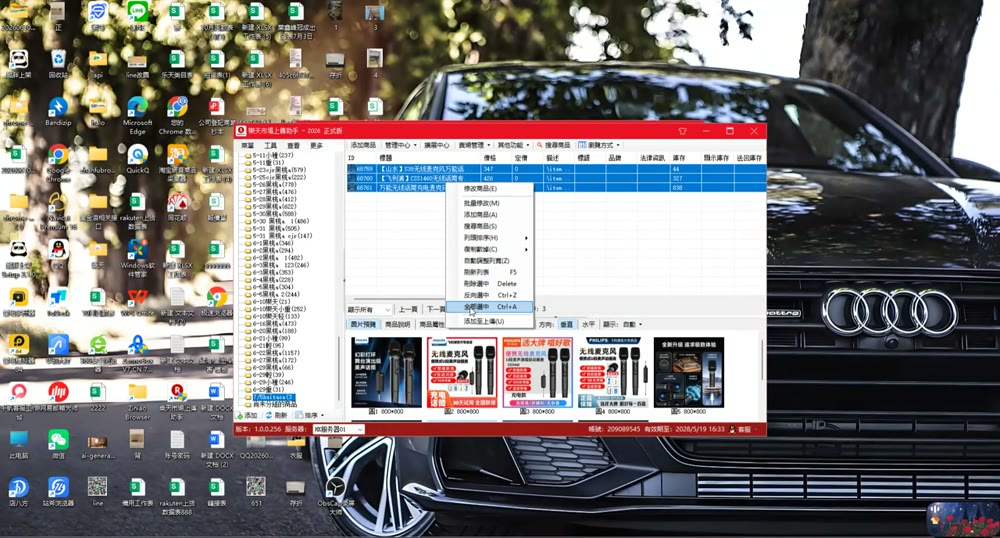Click the 刷新 refresh icon below folder tree
Image resolution: width=1000 pixels, height=538 pixels.
click(x=268, y=415)
